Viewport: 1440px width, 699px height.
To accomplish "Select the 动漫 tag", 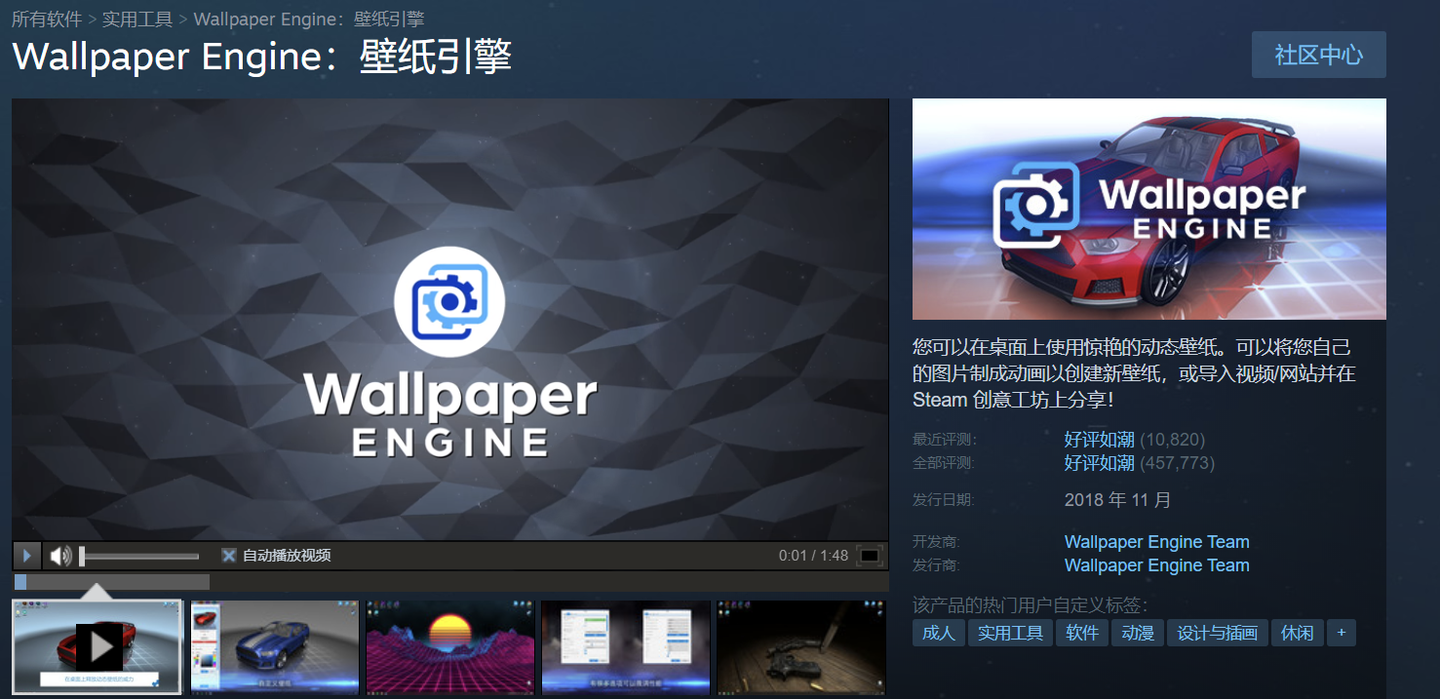I will coord(1138,632).
